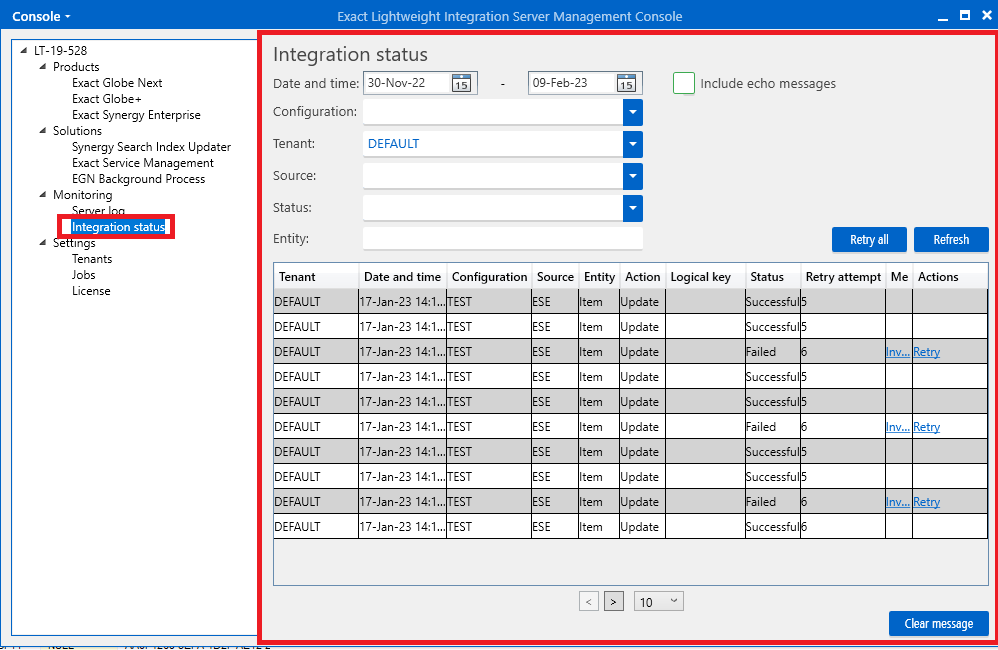Open Tenants under Settings
Screen dimensions: 998x650
point(92,258)
